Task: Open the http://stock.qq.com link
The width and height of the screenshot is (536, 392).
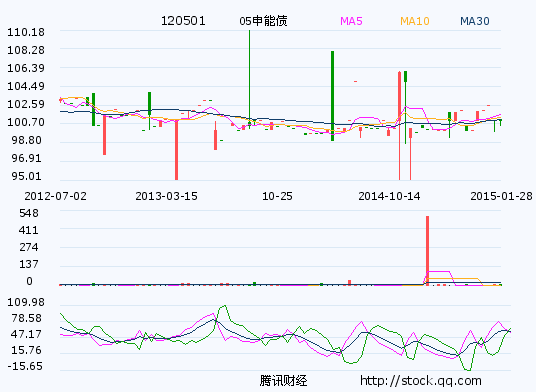Action: (421, 380)
